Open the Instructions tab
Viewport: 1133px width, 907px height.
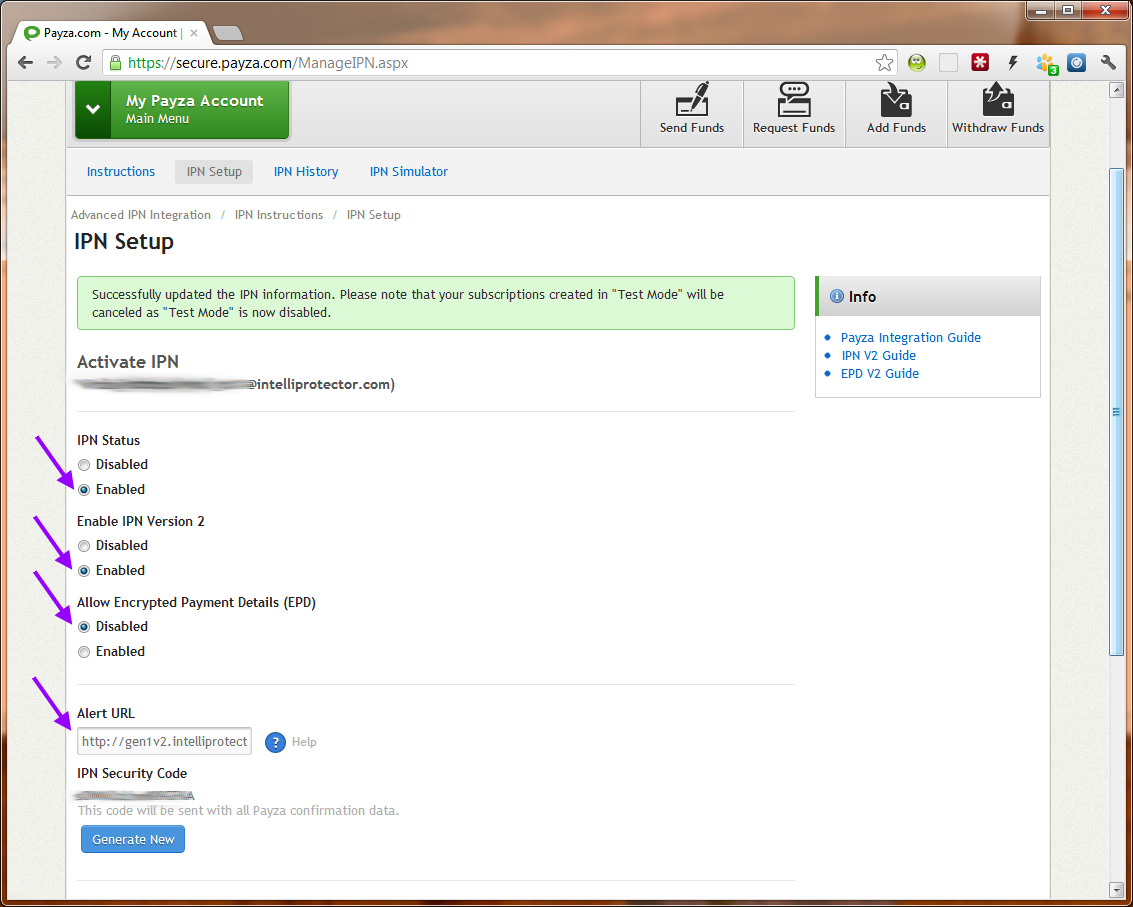[x=121, y=171]
